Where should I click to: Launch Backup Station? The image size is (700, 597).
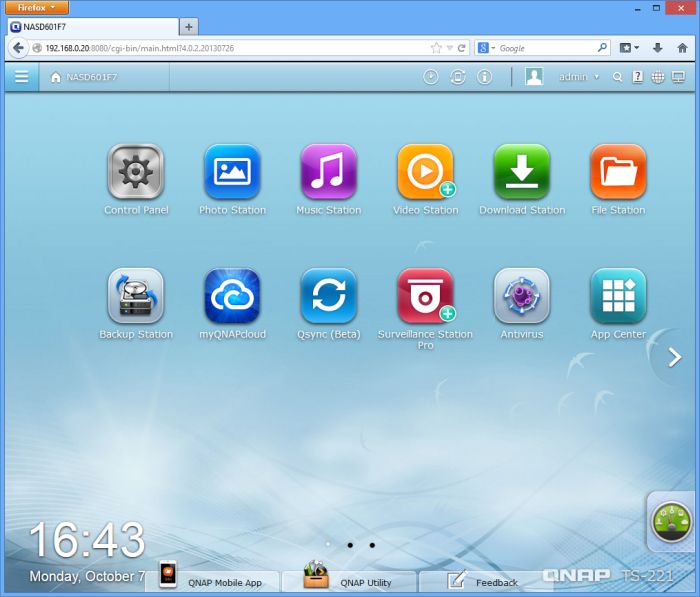[136, 296]
